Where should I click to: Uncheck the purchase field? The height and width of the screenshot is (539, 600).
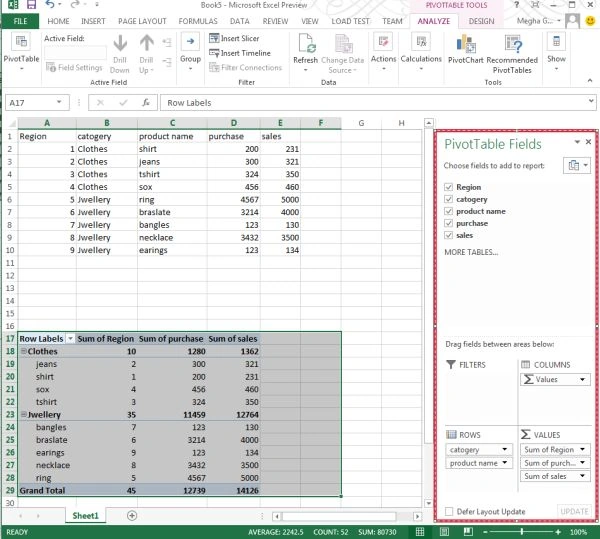click(x=448, y=223)
